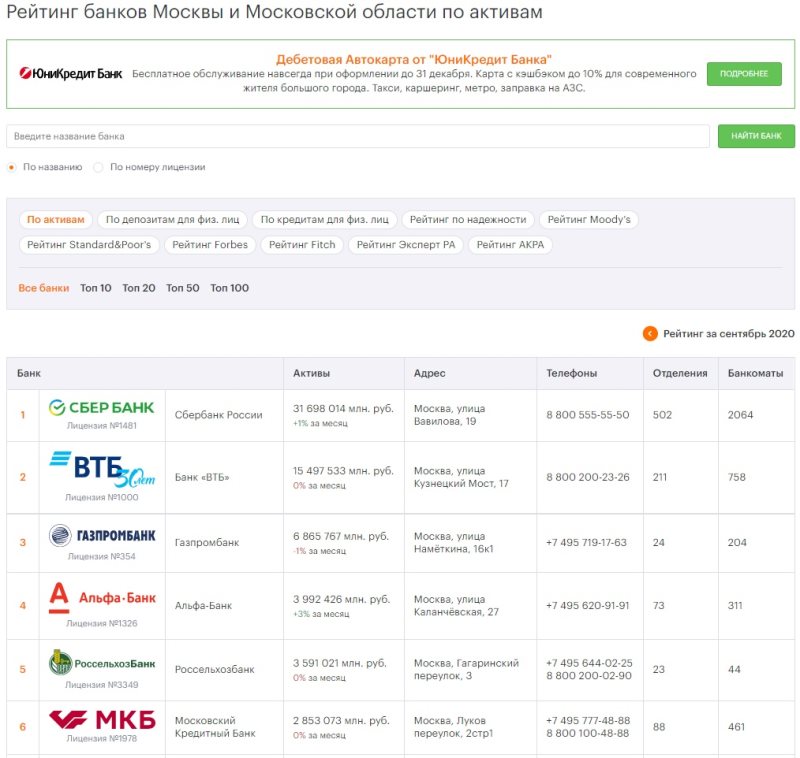The width and height of the screenshot is (800, 758).
Task: Open «Рейтинг за сентябрь 2020» link
Action: (729, 334)
